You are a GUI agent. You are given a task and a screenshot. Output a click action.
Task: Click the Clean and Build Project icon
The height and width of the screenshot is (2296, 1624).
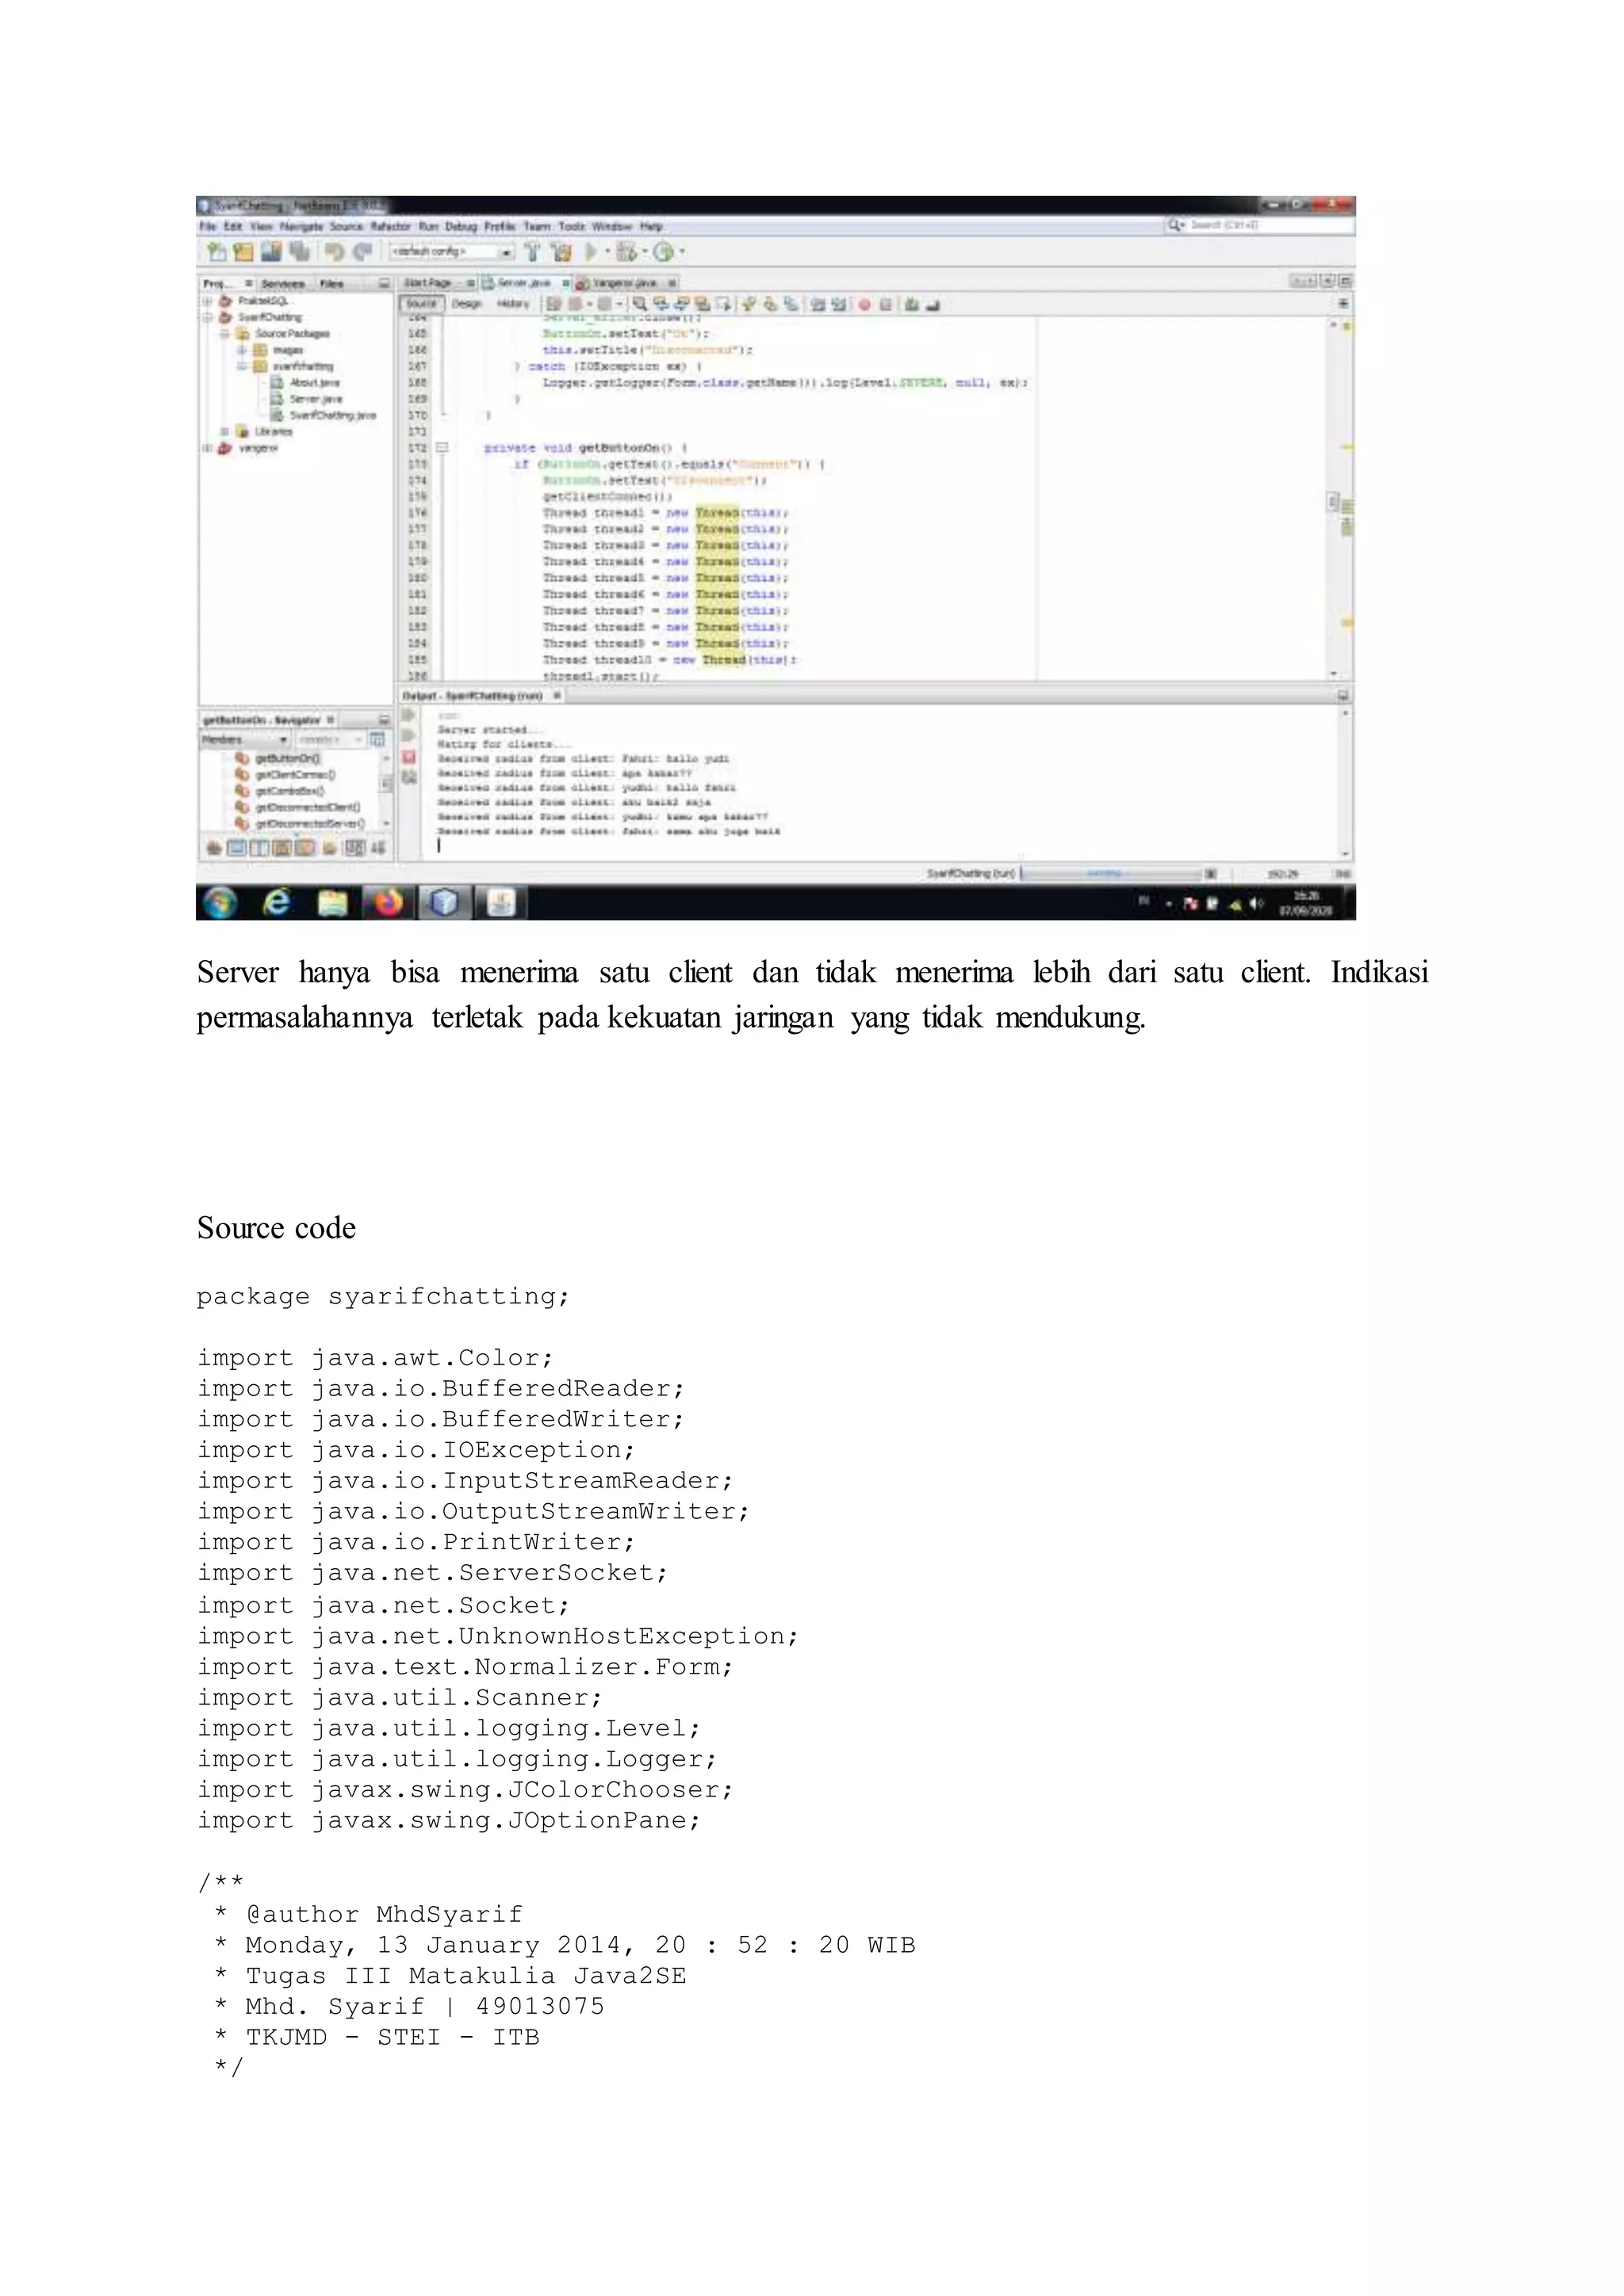[x=562, y=252]
